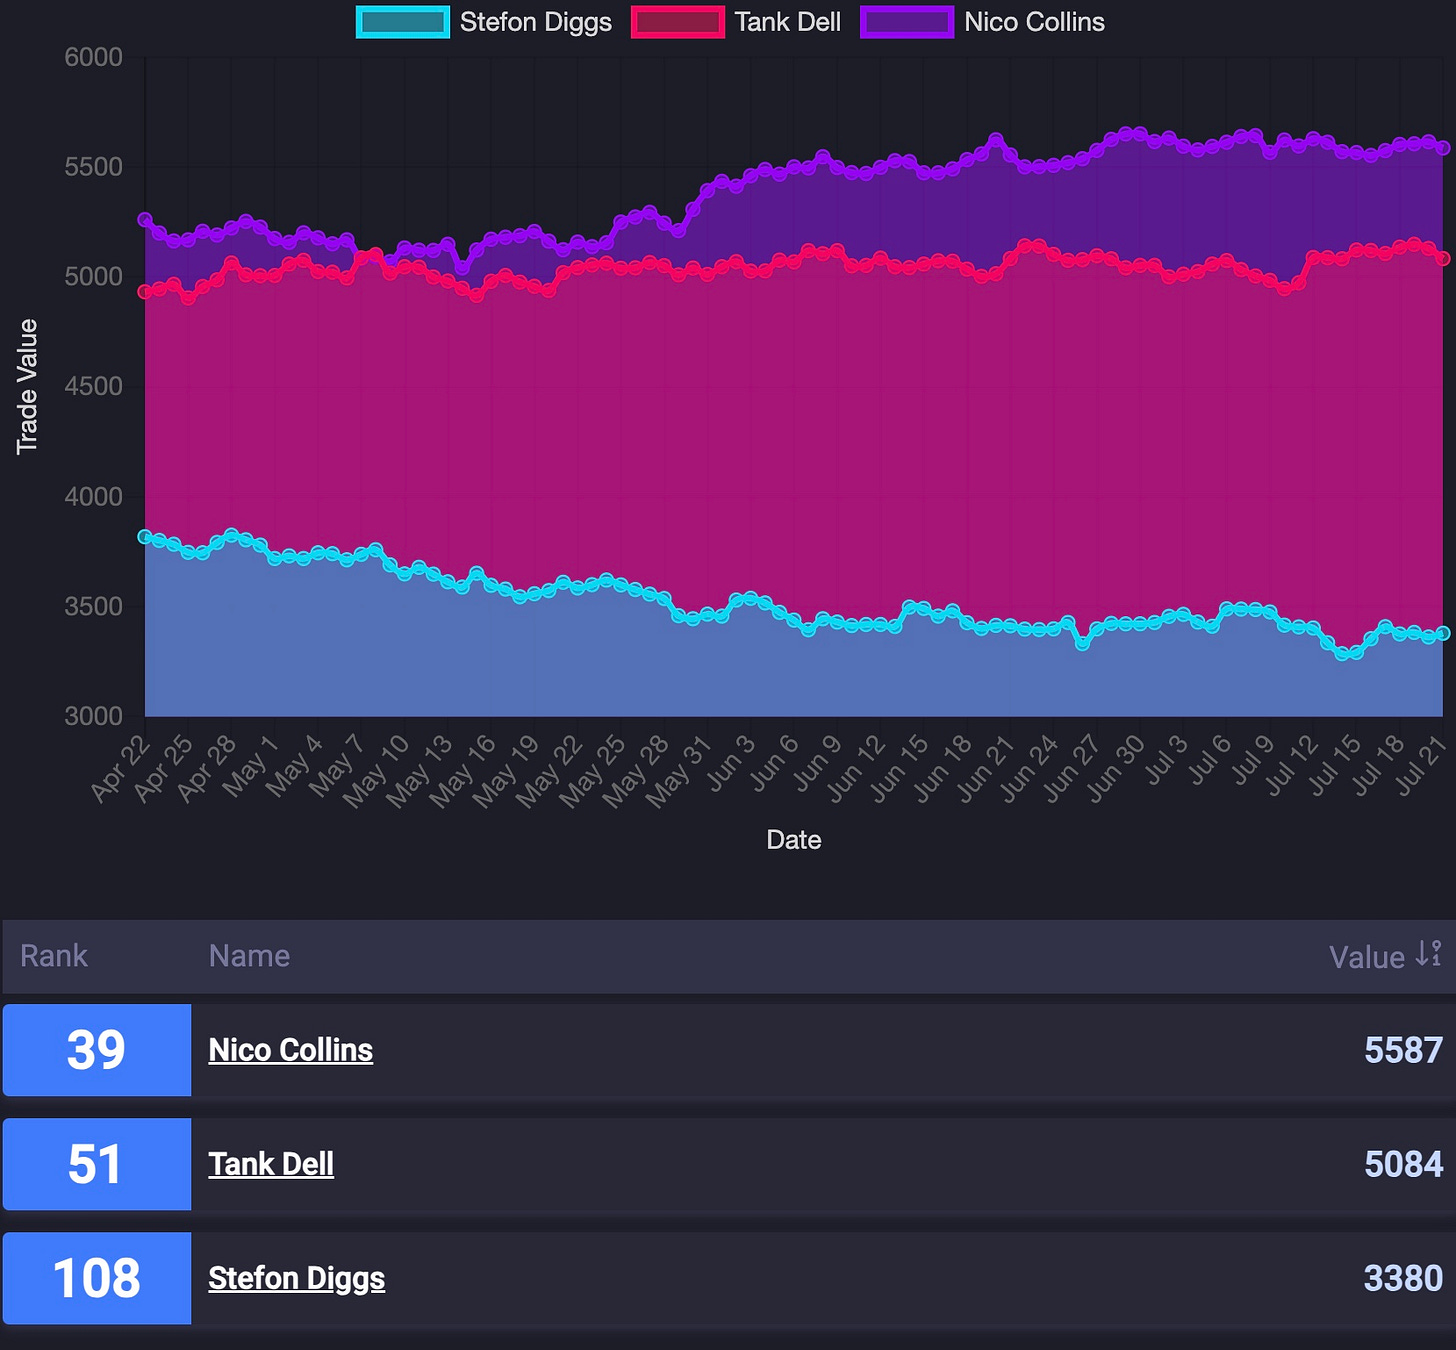Click the Date axis title
Image resolution: width=1456 pixels, height=1350 pixels.
click(794, 840)
